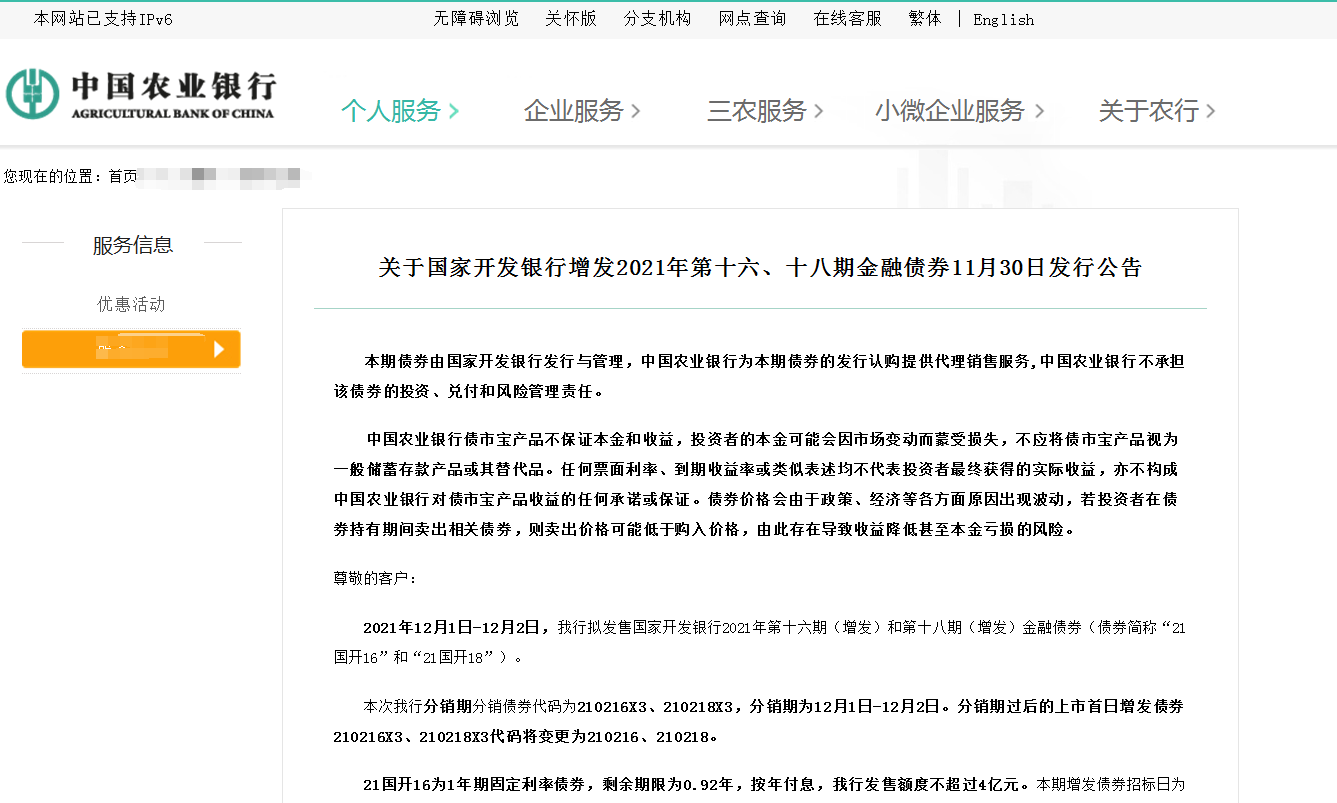Click the 尊敬的客户 salutation line
The image size is (1337, 803).
[376, 578]
